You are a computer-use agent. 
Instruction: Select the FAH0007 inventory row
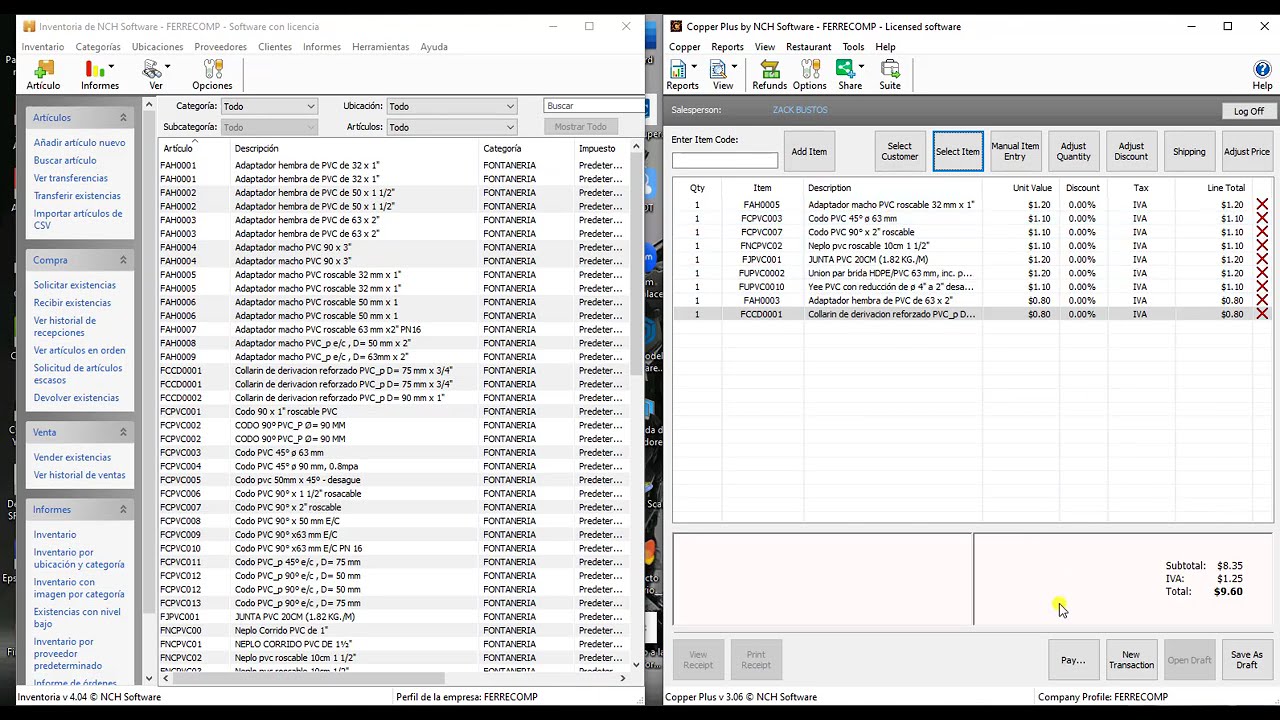[394, 329]
